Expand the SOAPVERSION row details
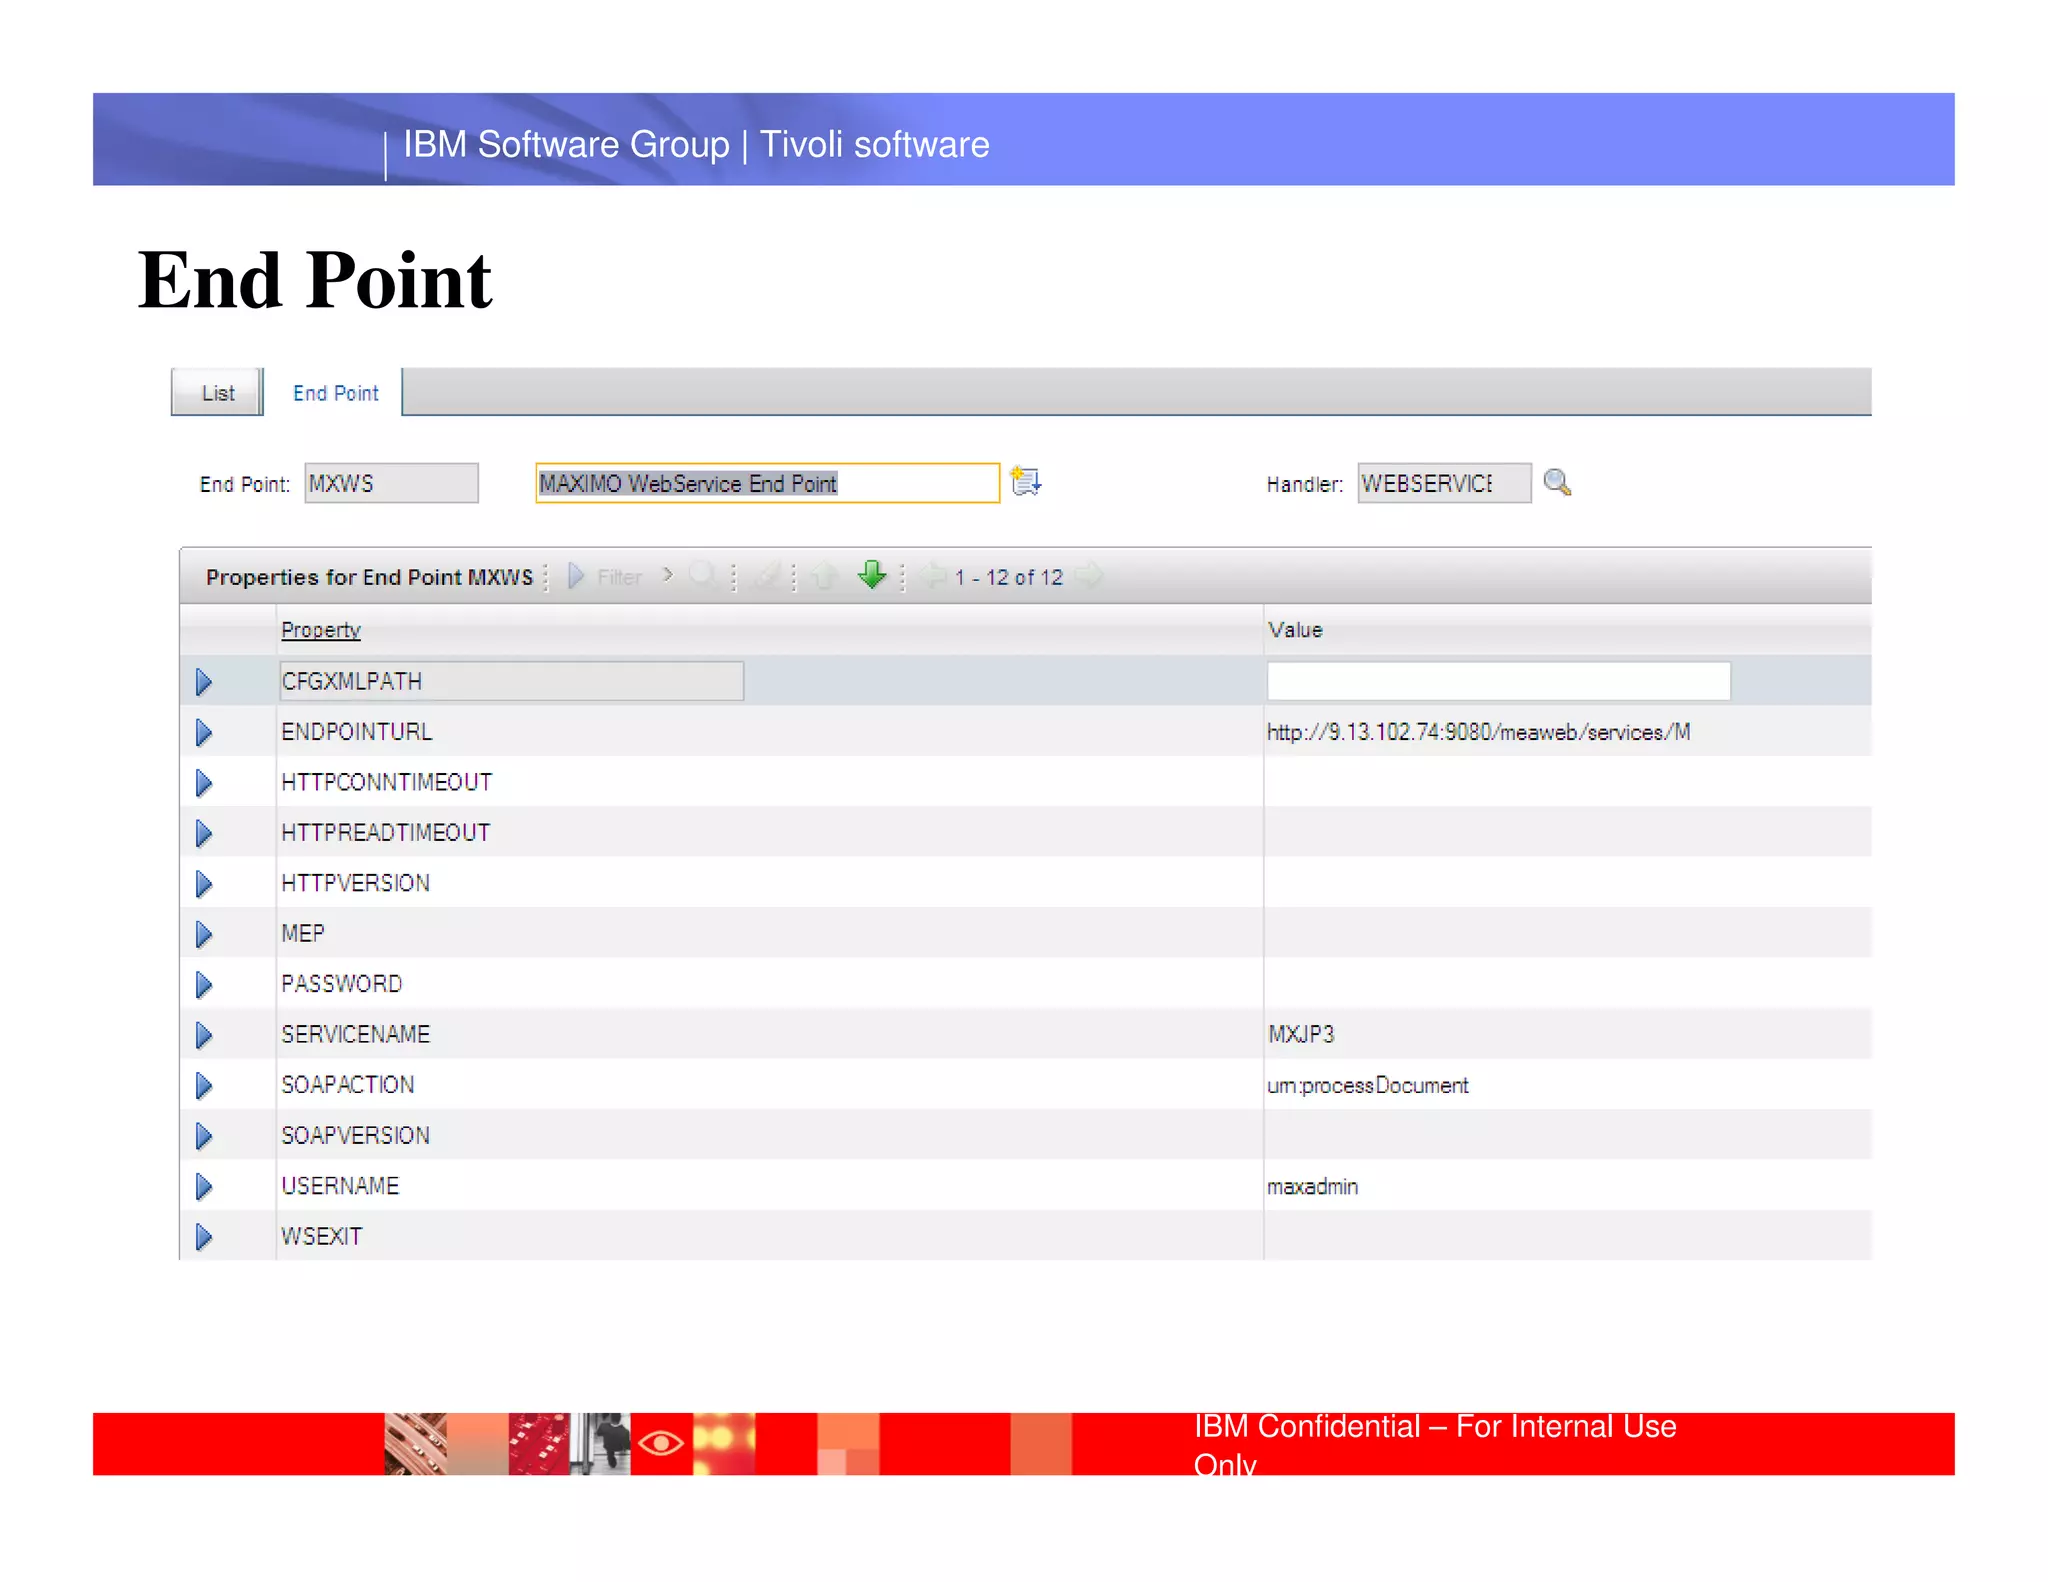This screenshot has height=1582, width=2048. [204, 1136]
